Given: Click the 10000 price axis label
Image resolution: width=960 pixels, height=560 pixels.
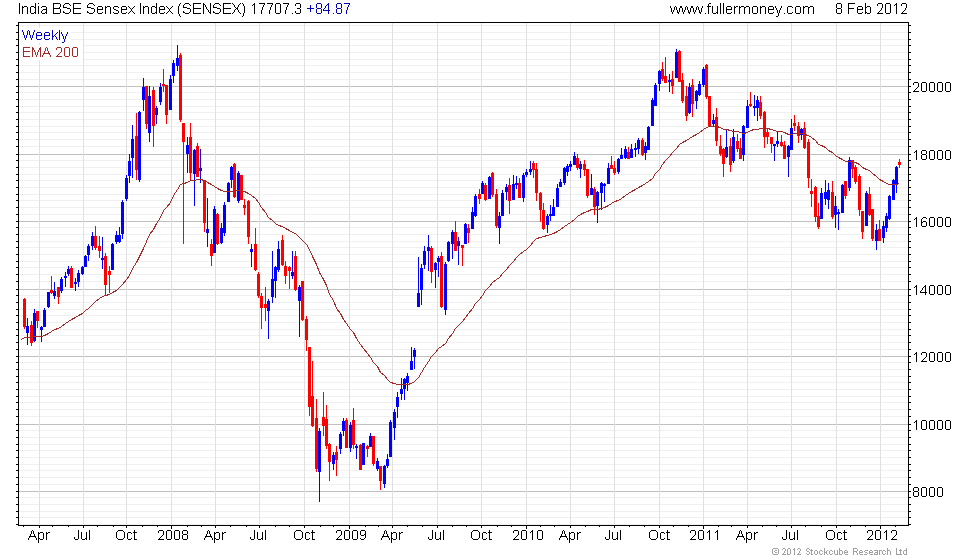Looking at the screenshot, I should pyautogui.click(x=932, y=425).
